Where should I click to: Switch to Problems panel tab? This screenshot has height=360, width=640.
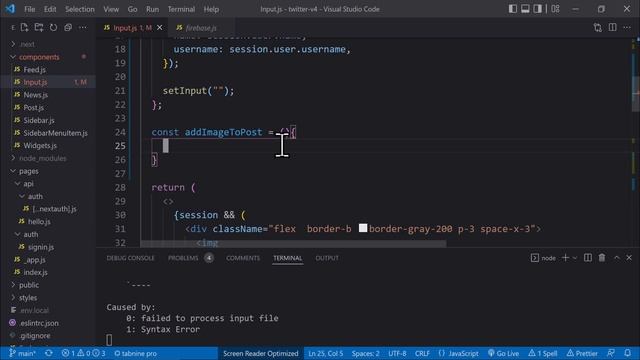tap(183, 258)
